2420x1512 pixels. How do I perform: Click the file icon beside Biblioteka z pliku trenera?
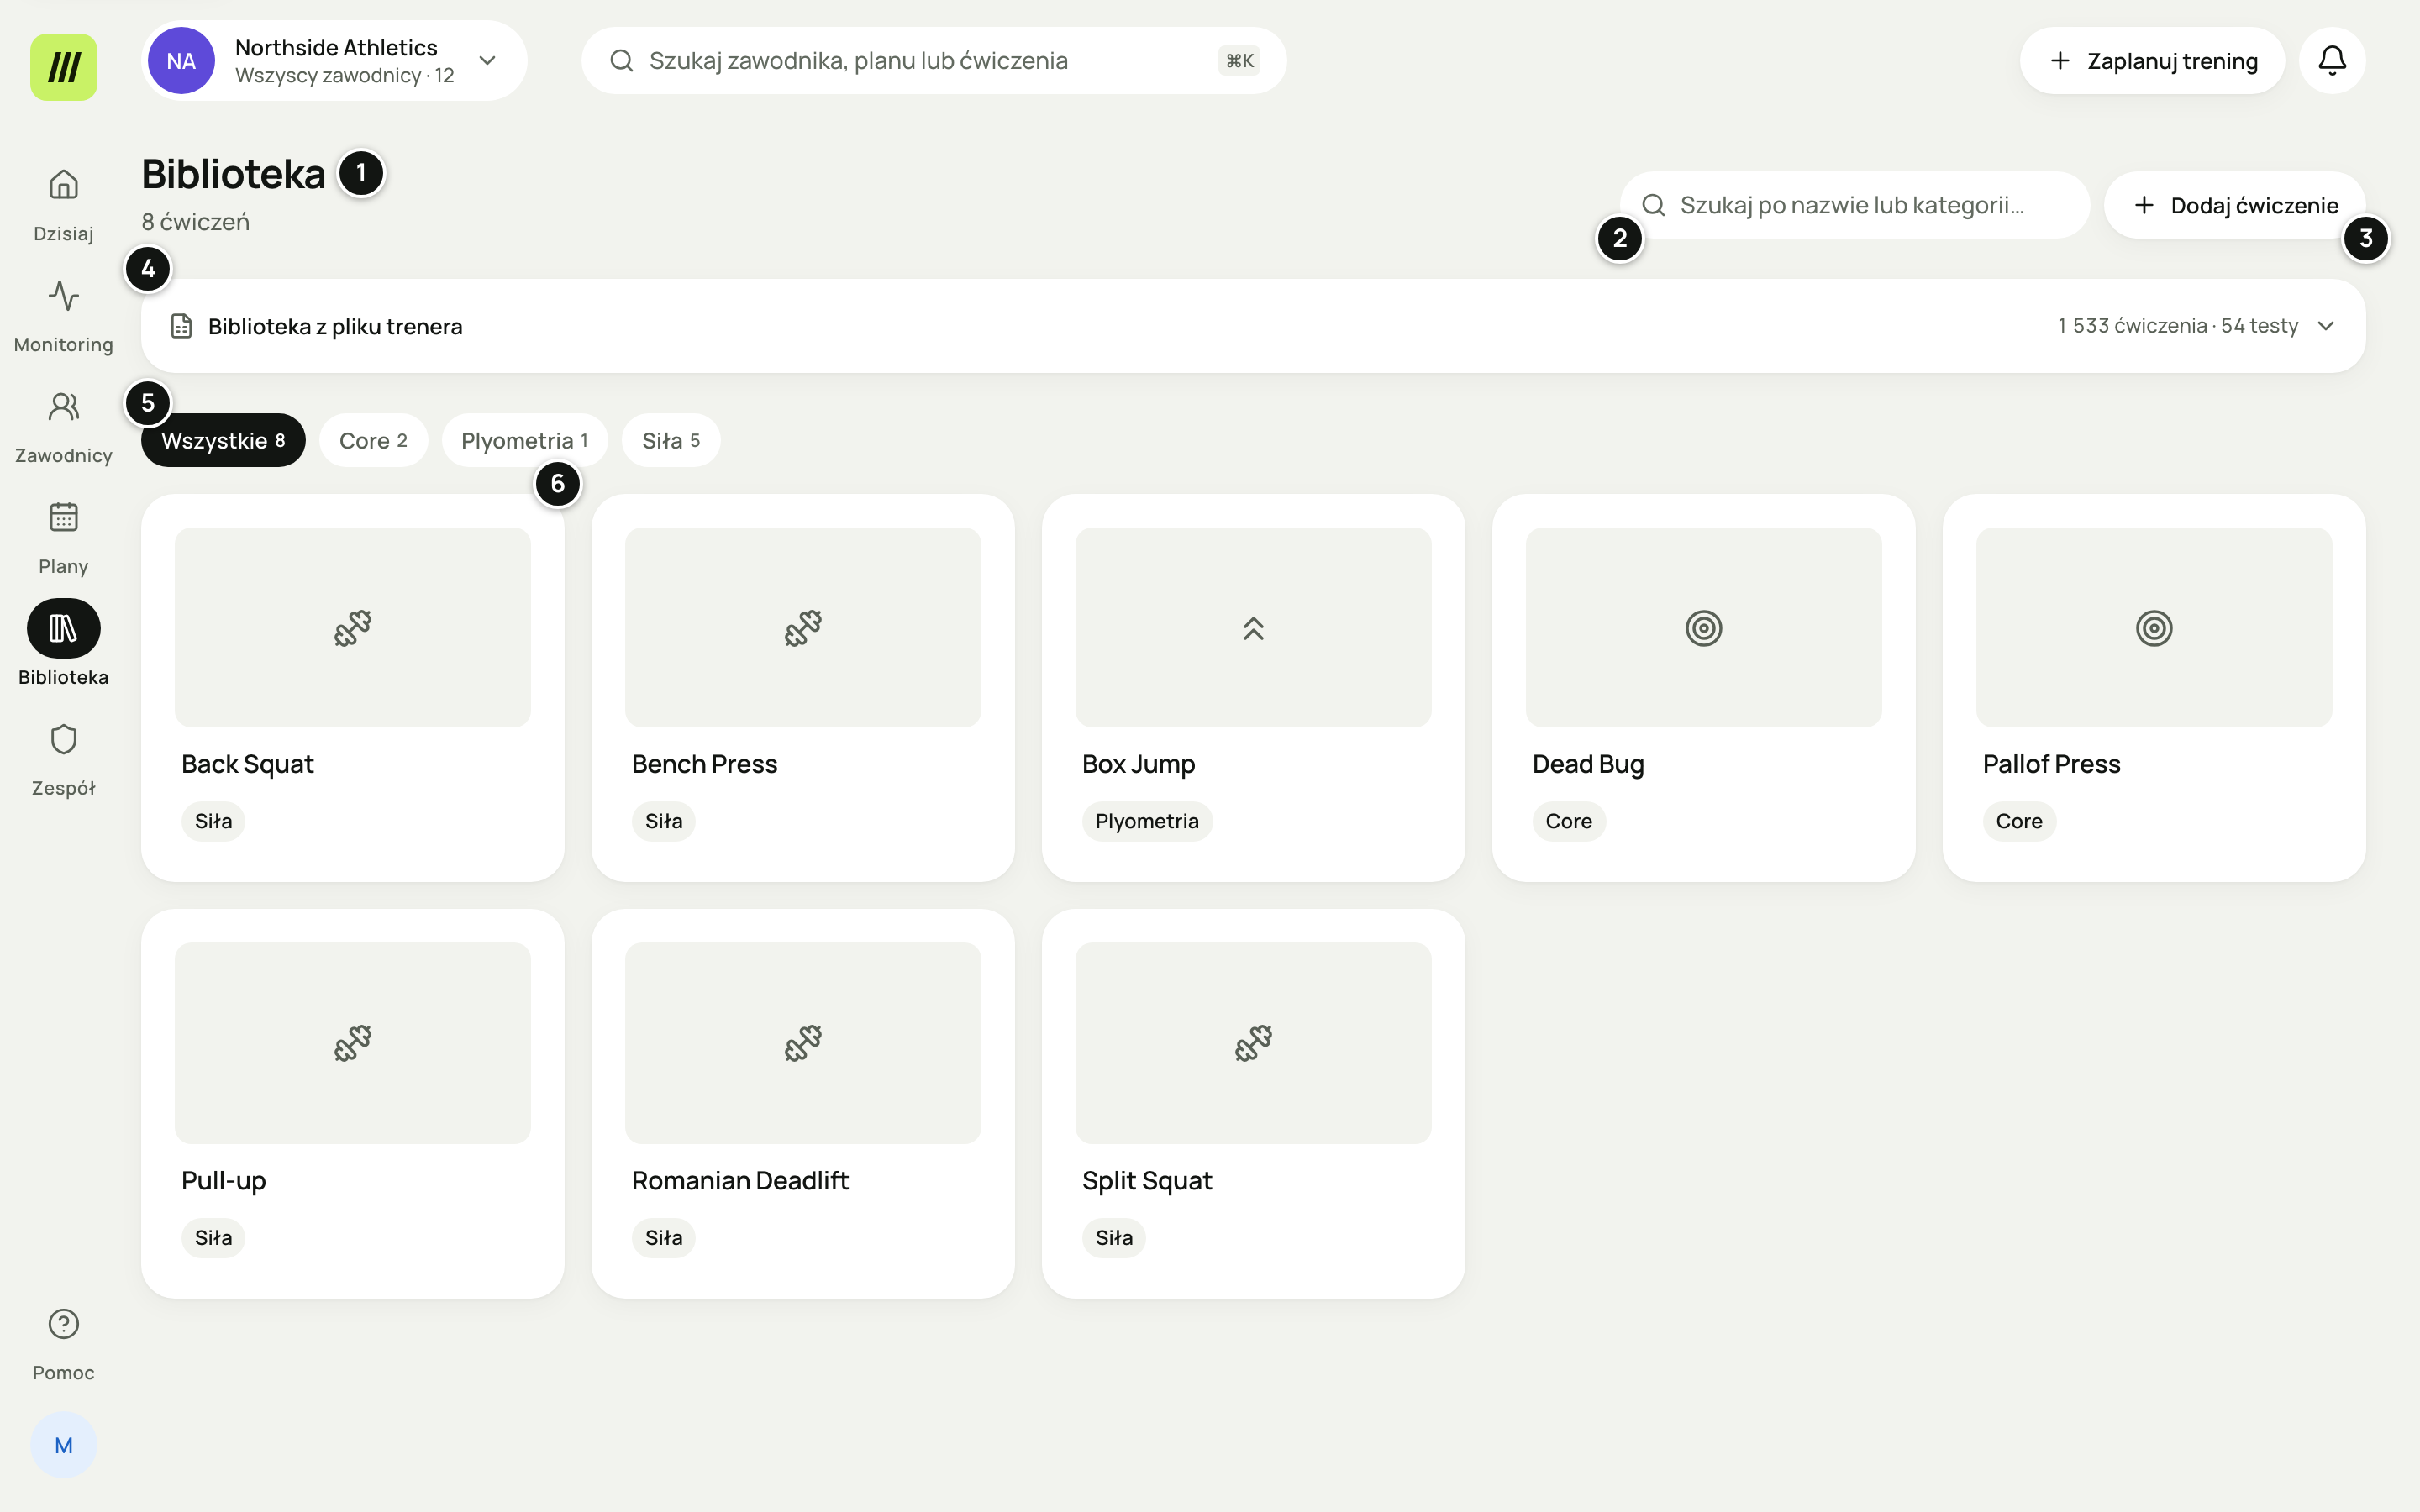[x=181, y=326]
